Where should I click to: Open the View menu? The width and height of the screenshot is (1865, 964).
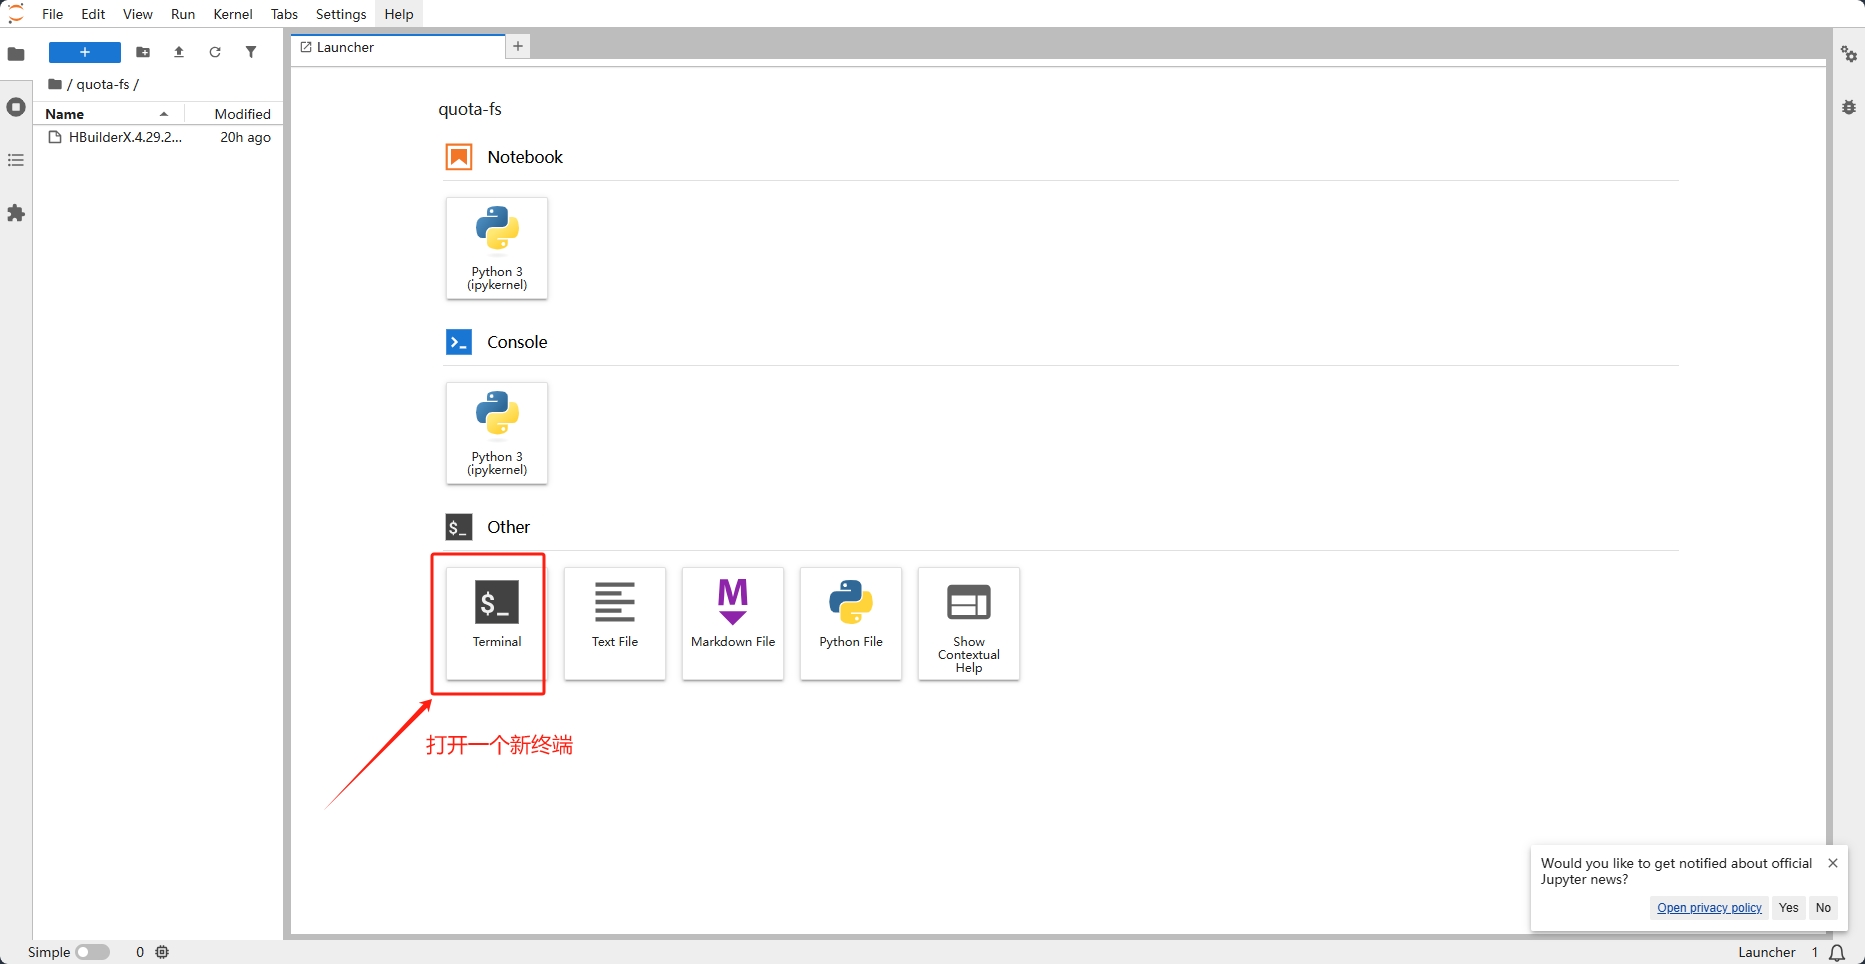click(x=138, y=14)
